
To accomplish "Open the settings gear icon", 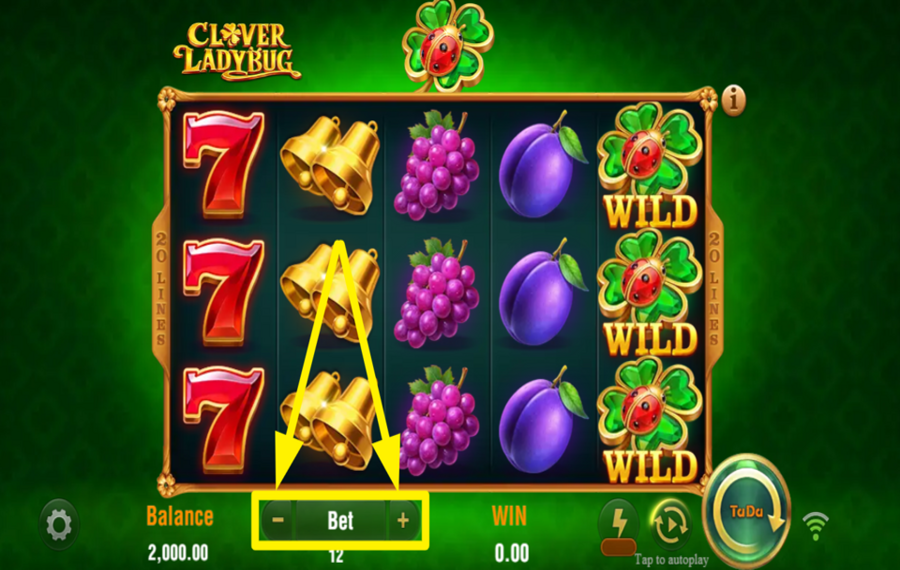I will [59, 524].
